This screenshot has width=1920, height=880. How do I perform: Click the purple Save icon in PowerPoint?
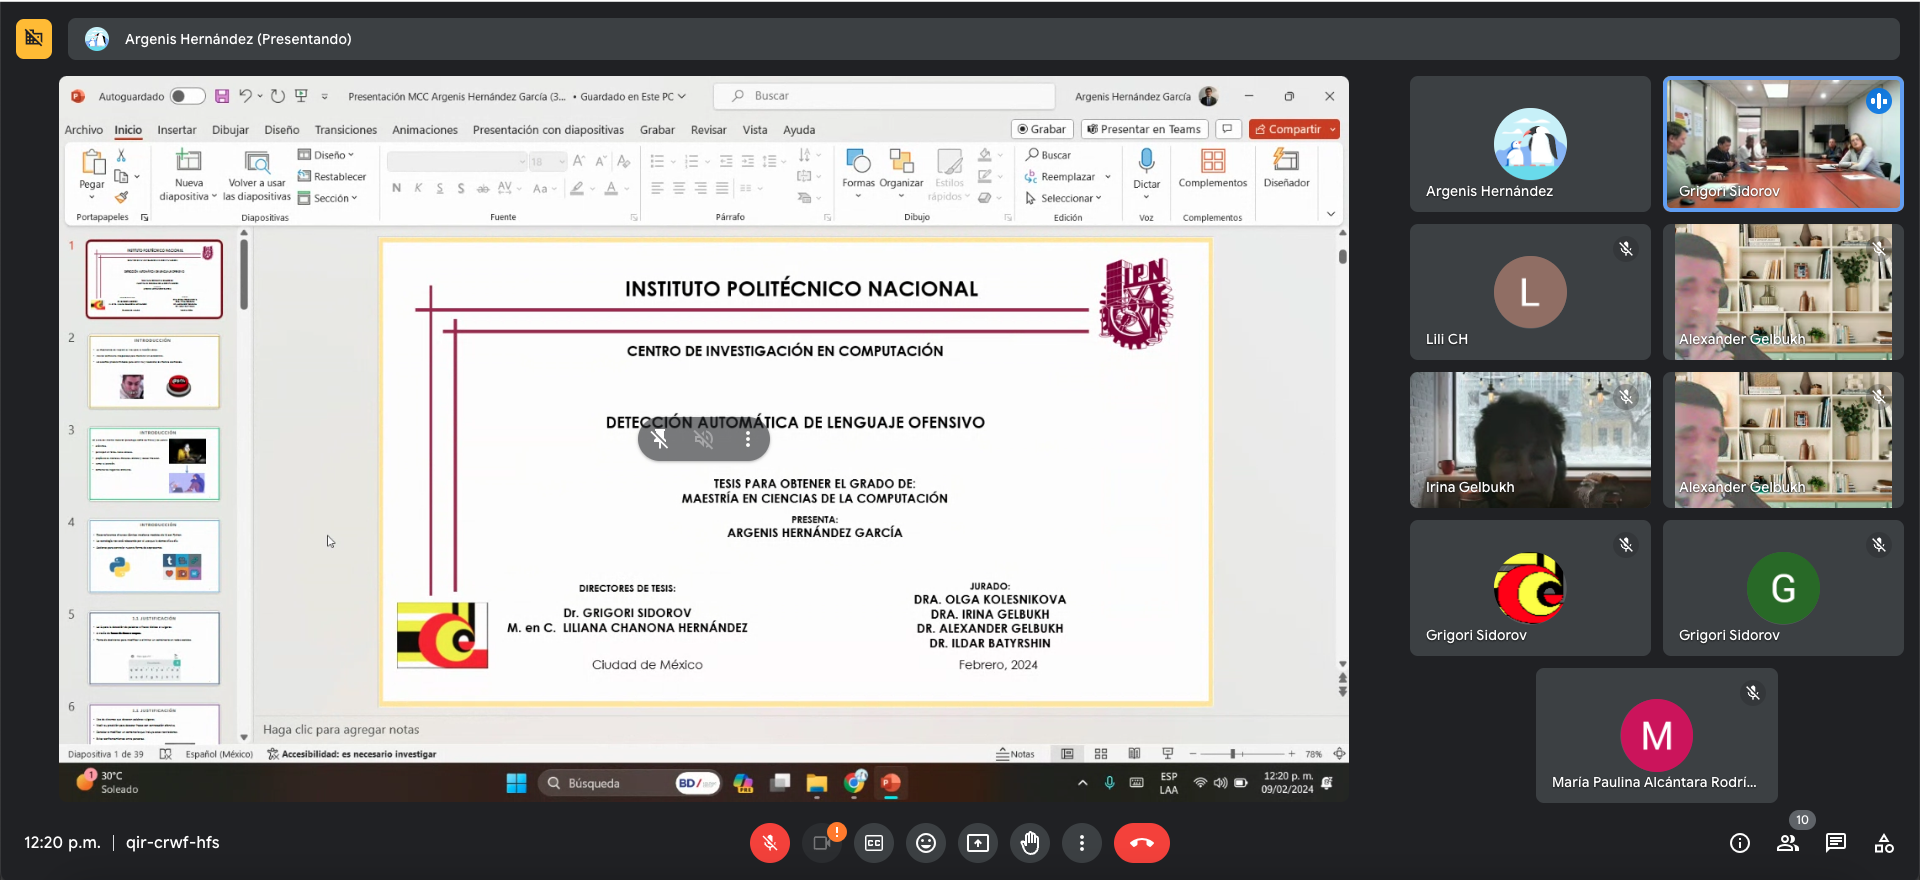[222, 96]
